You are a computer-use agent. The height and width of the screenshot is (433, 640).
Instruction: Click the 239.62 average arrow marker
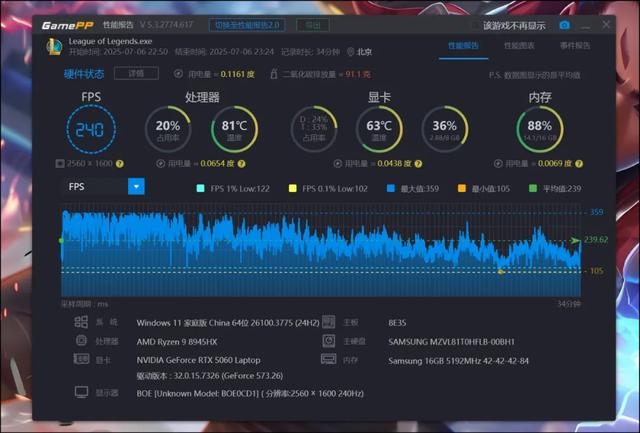pyautogui.click(x=576, y=240)
